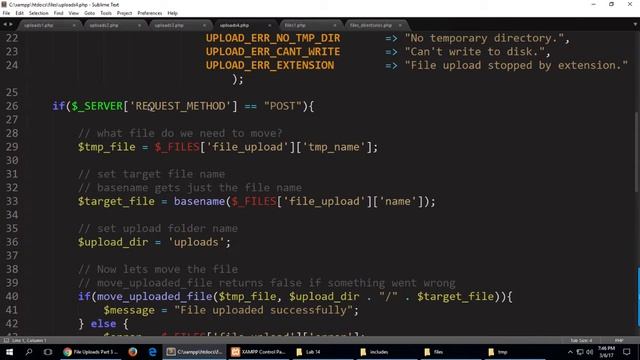Open the Preferences menu

149,13
